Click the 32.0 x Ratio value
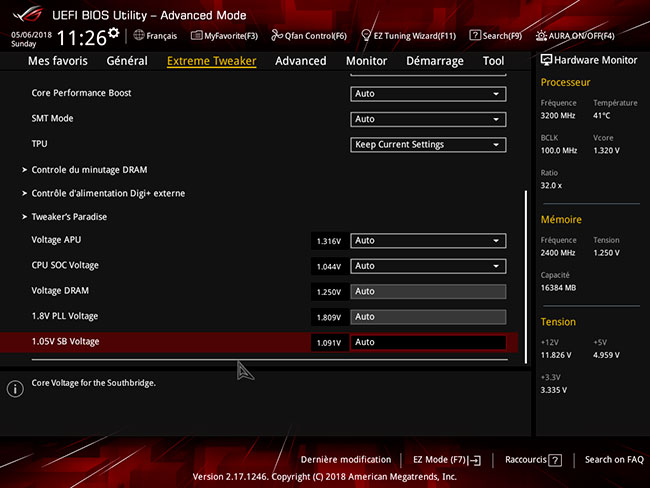Image resolution: width=650 pixels, height=488 pixels. click(551, 186)
